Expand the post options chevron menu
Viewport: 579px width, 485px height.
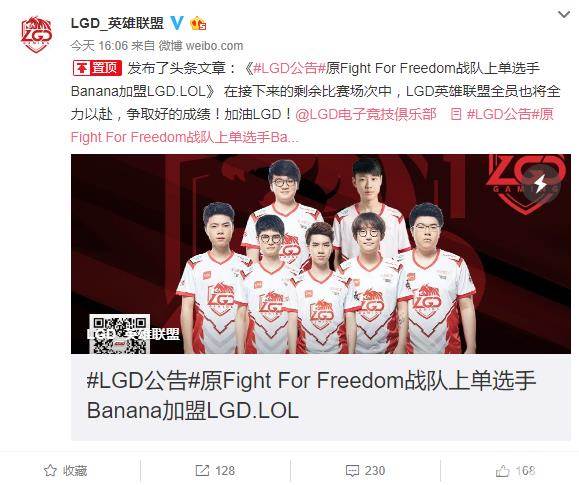coord(564,15)
